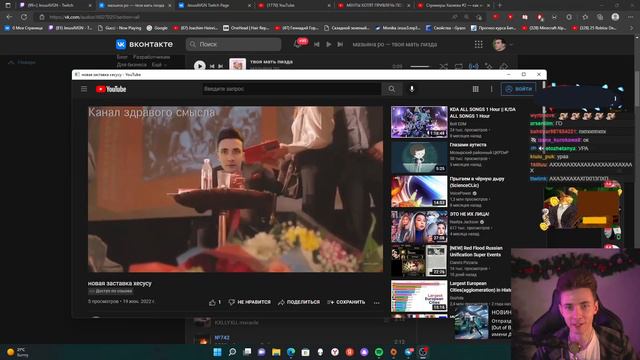
Task: Toggle repeat in VK audio player
Action: (459, 66)
